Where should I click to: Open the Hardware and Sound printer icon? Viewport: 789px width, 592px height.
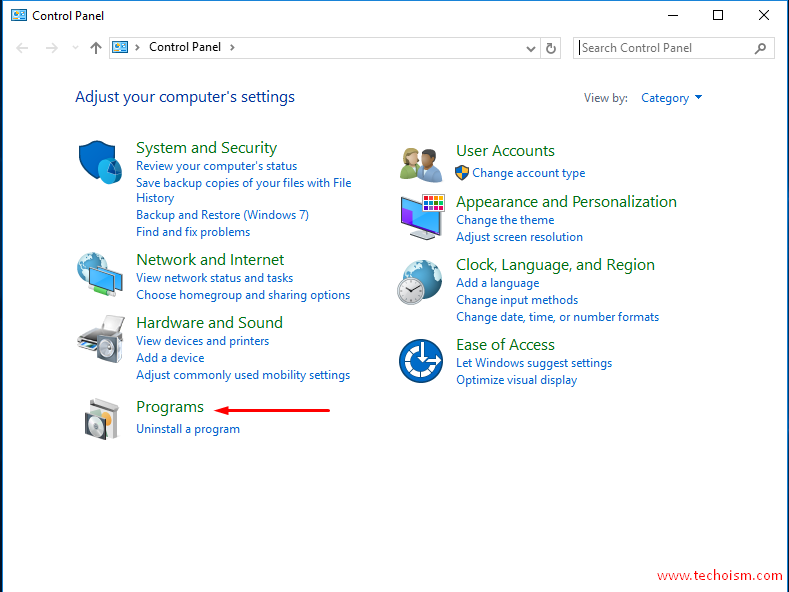(x=101, y=339)
